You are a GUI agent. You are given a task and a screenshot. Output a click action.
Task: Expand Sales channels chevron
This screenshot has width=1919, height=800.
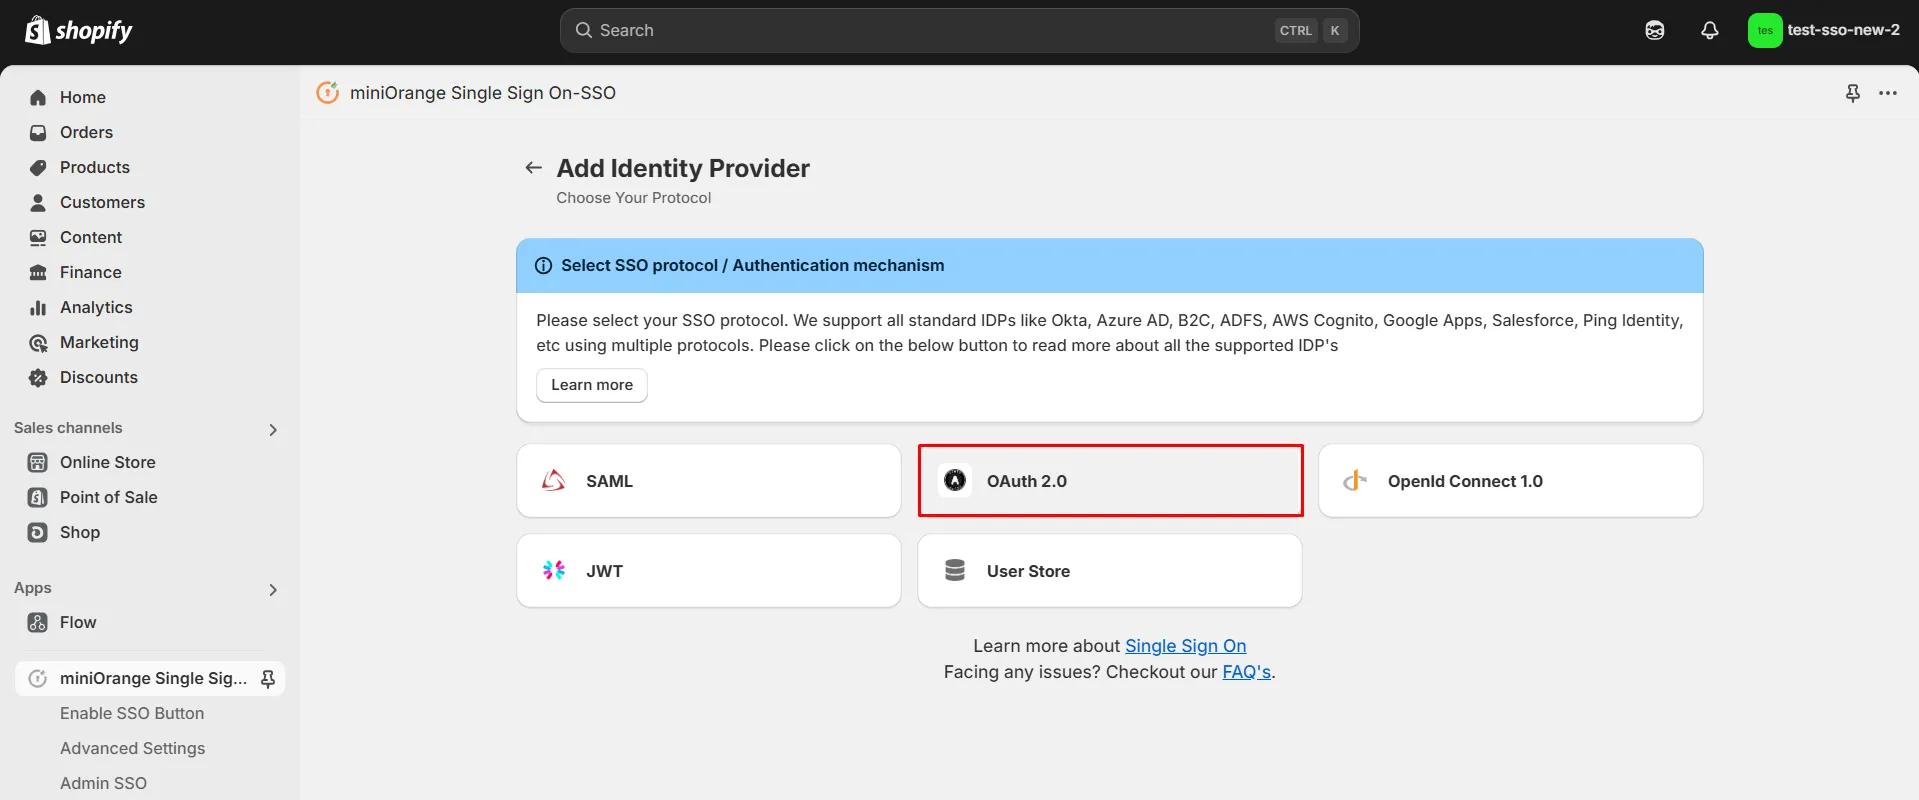[273, 430]
